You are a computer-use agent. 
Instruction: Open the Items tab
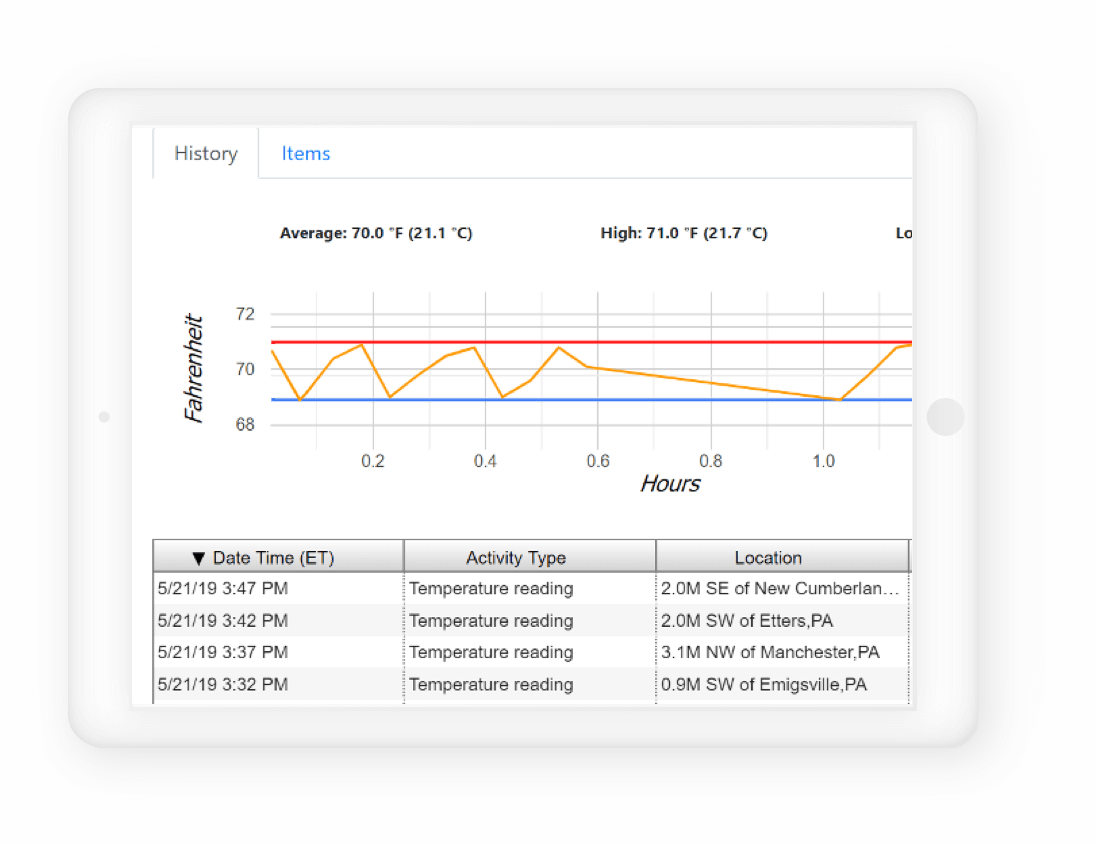tap(305, 153)
